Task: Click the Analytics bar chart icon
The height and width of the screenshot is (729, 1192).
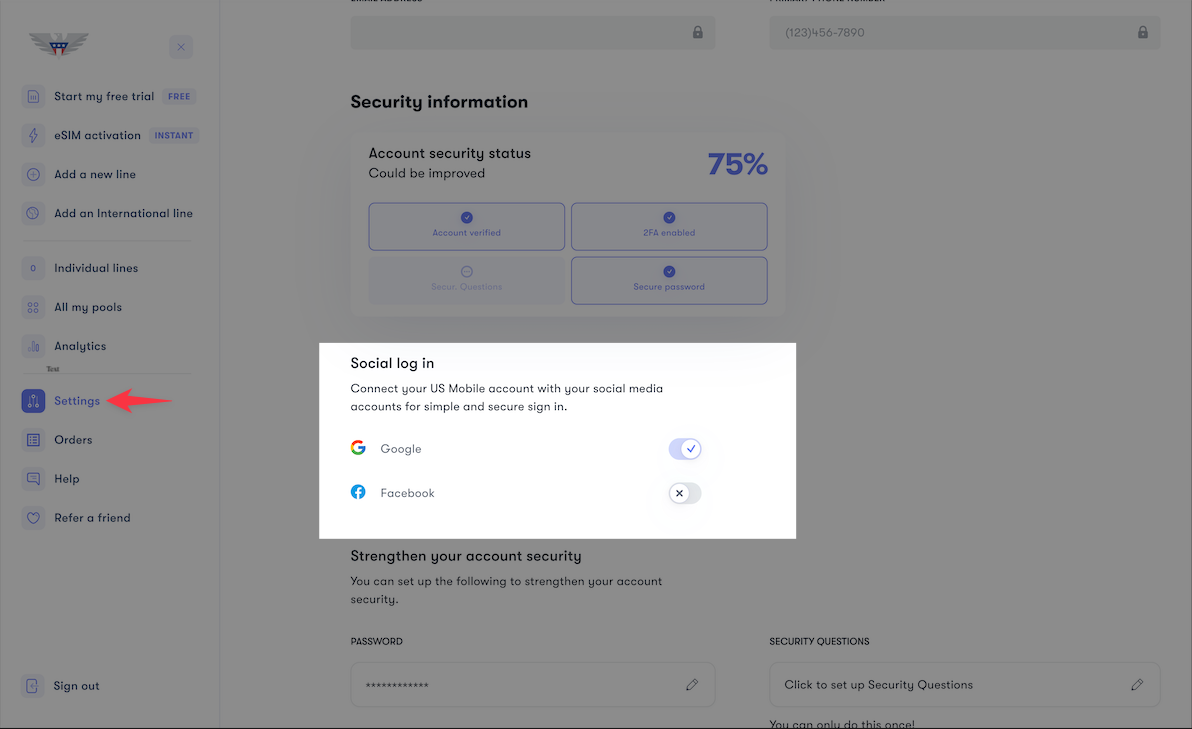Action: coord(32,345)
